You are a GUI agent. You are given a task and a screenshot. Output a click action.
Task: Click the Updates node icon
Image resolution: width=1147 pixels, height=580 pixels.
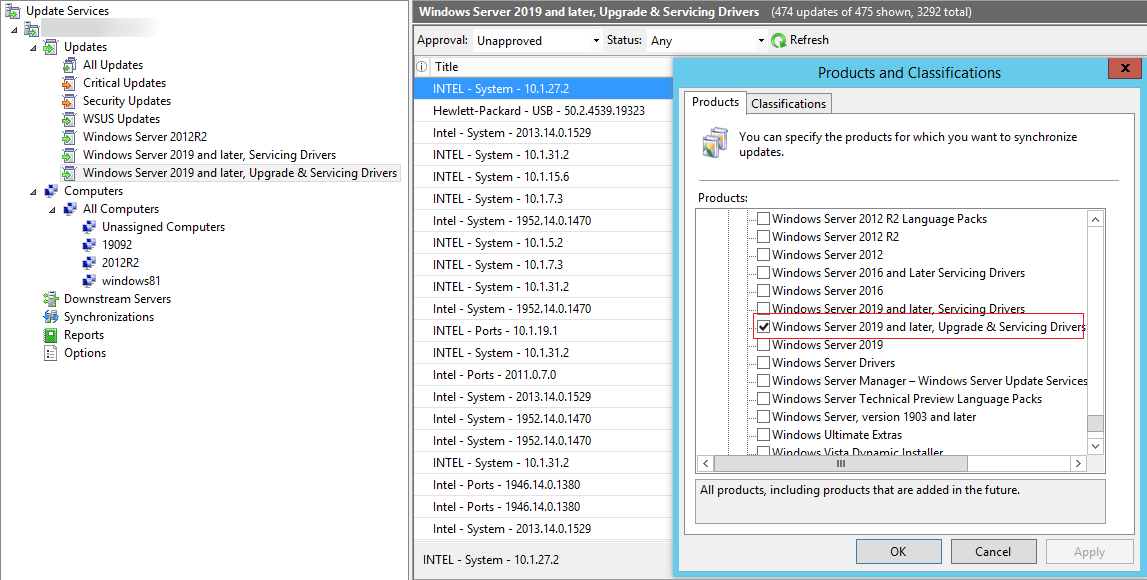point(50,48)
